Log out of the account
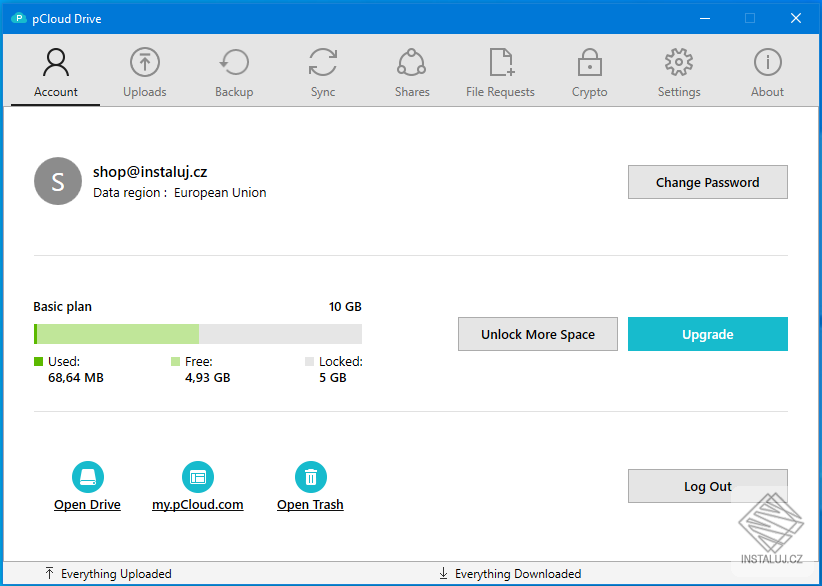The image size is (822, 586). [x=708, y=486]
